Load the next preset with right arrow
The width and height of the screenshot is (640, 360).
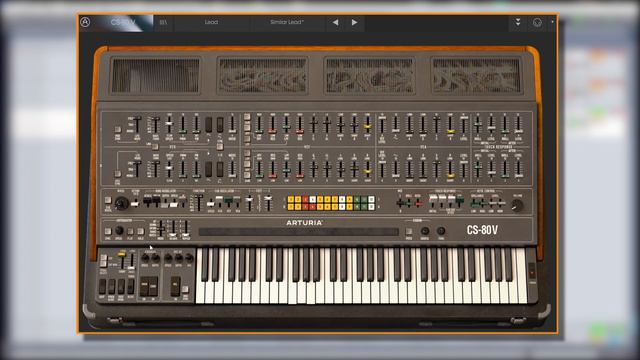(x=354, y=22)
